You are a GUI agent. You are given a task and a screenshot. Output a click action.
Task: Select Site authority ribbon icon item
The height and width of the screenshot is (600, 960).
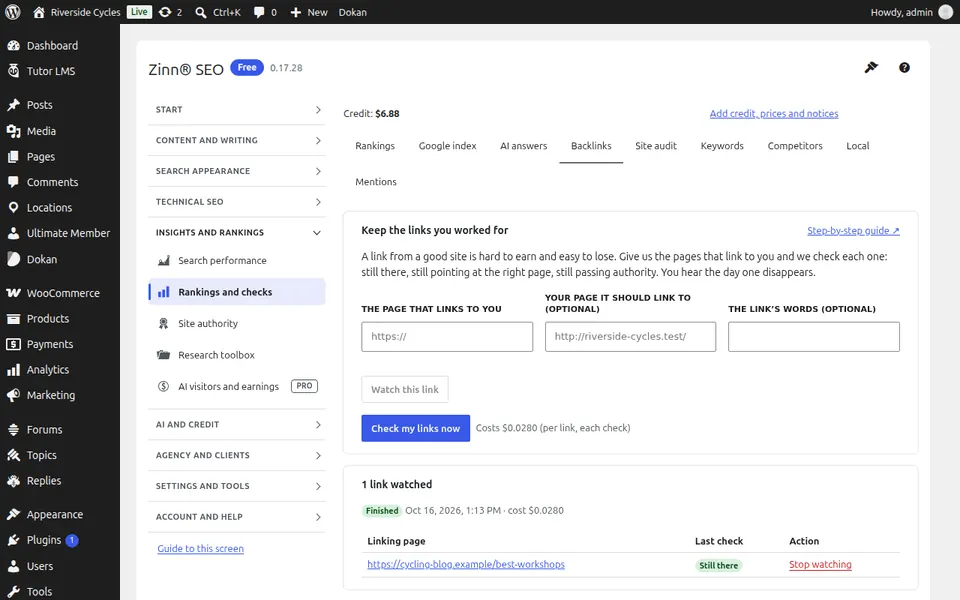pos(163,323)
